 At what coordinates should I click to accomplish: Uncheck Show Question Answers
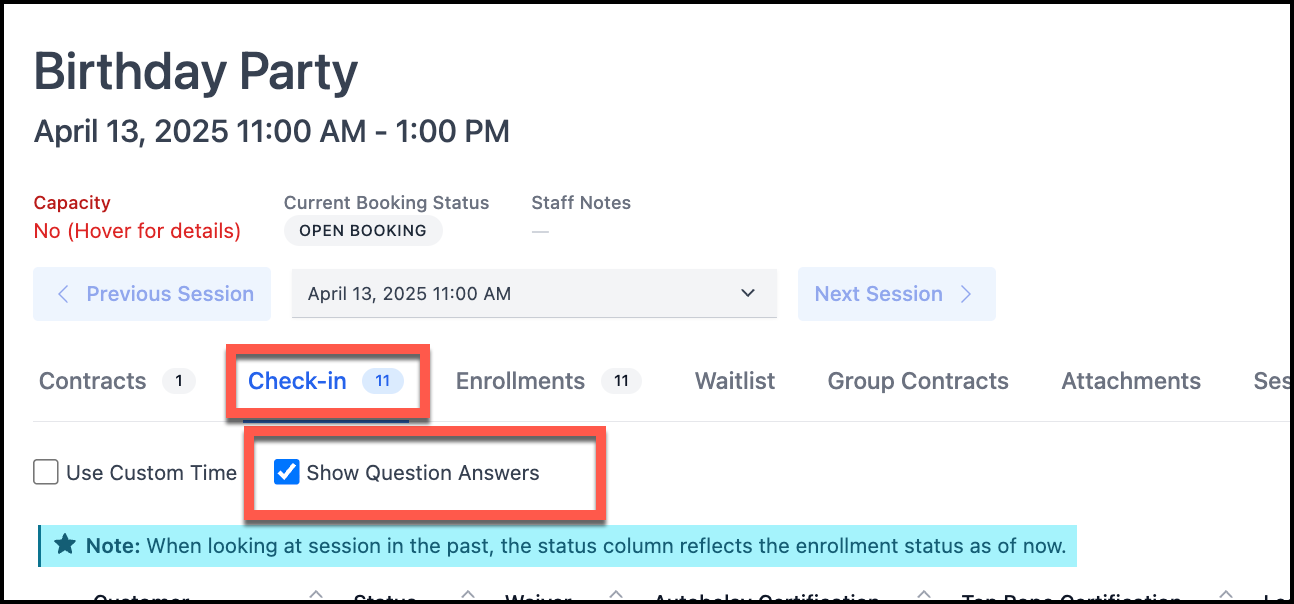coord(287,473)
